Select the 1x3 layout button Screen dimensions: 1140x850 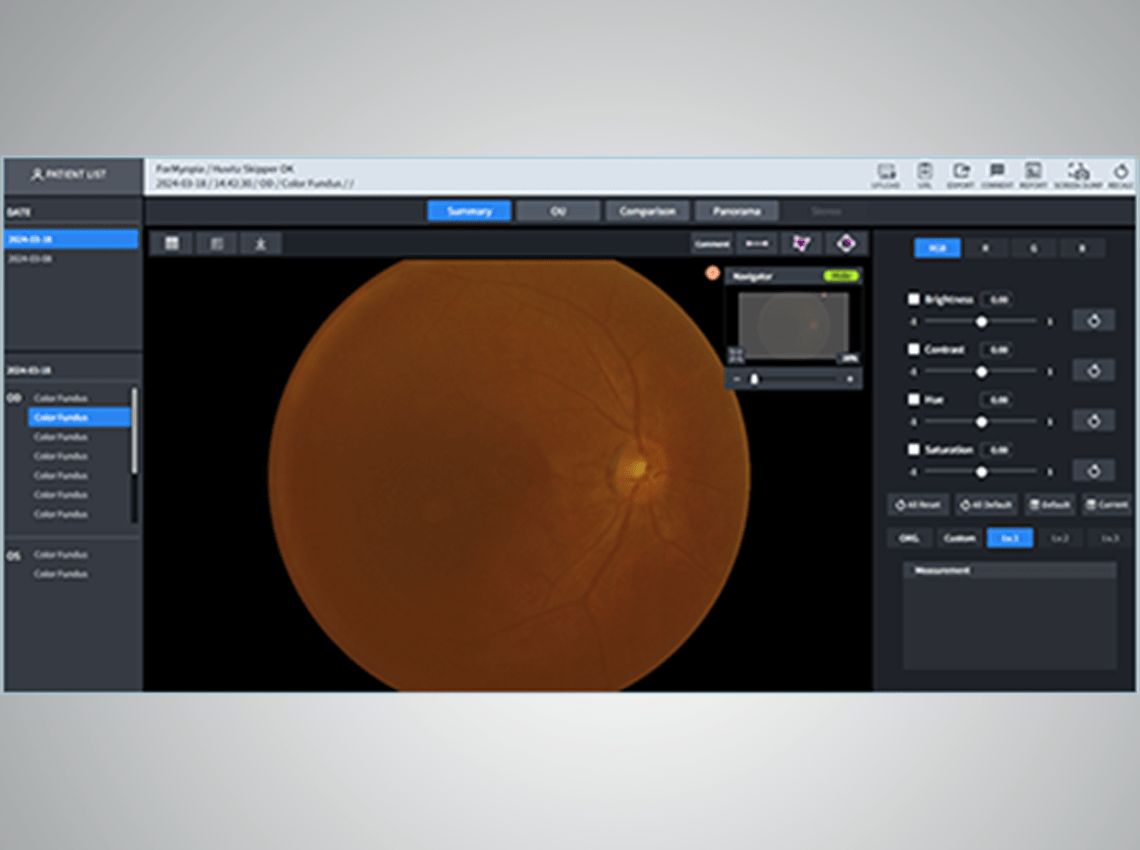[1109, 538]
